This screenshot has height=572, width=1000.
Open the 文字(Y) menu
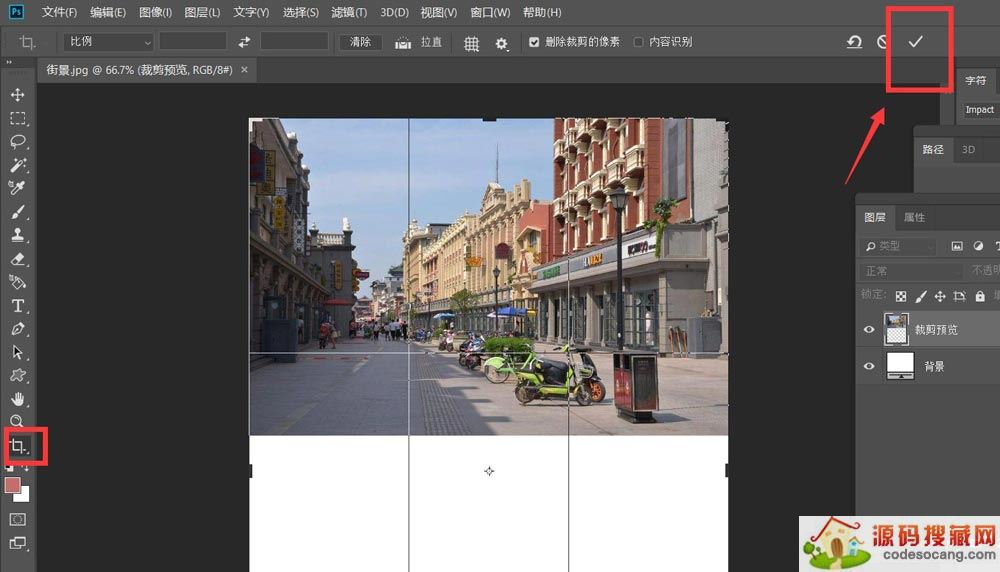[251, 12]
